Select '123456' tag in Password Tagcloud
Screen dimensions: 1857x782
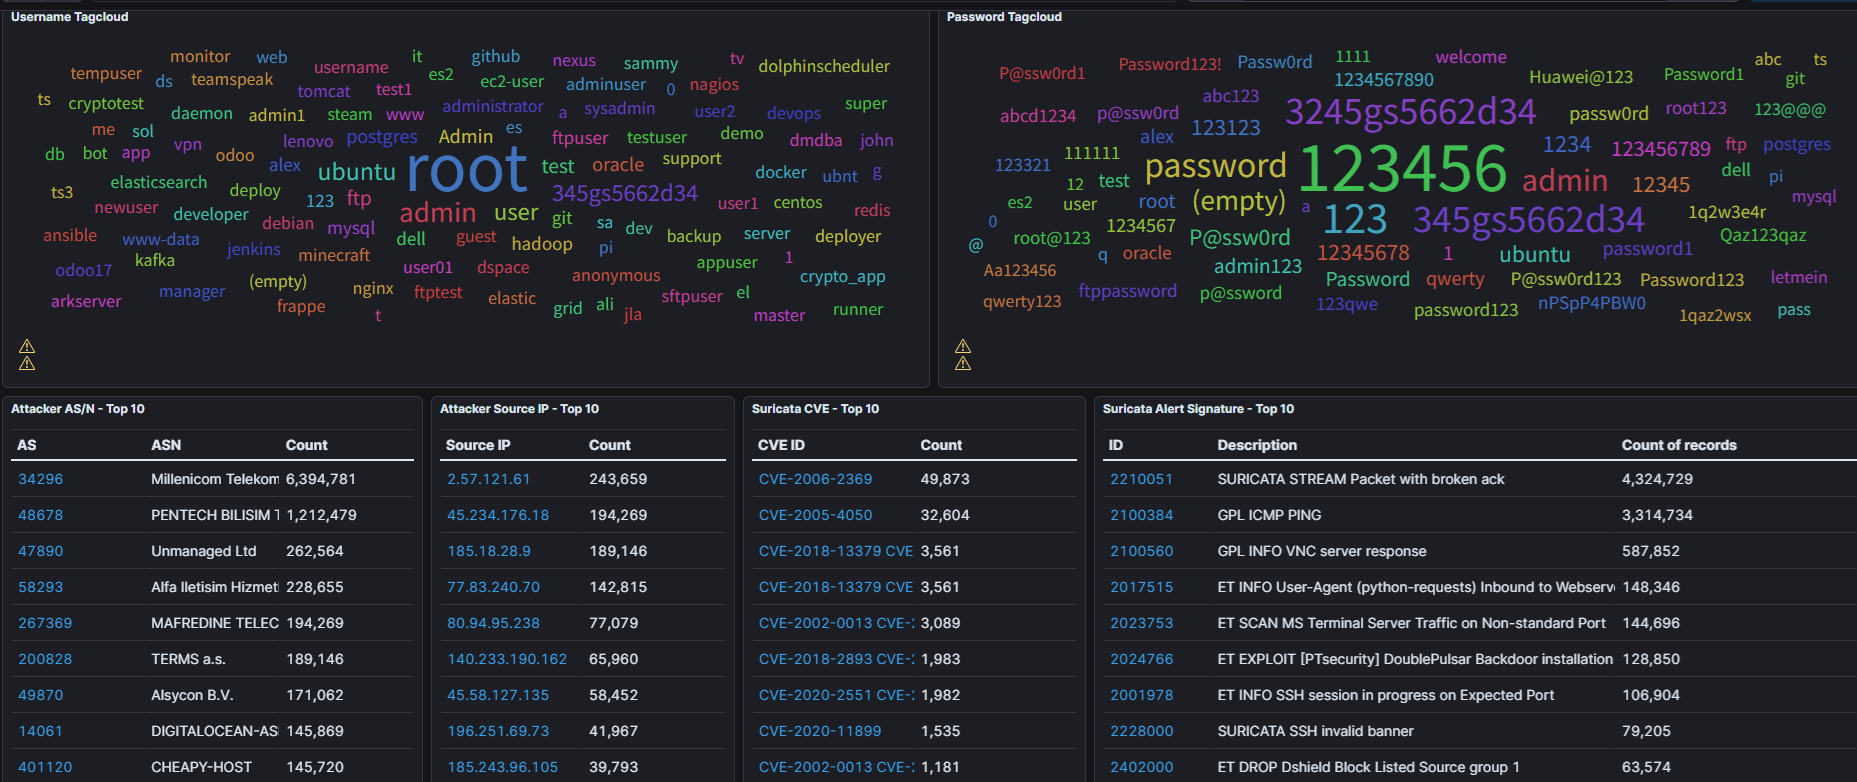pos(1402,168)
